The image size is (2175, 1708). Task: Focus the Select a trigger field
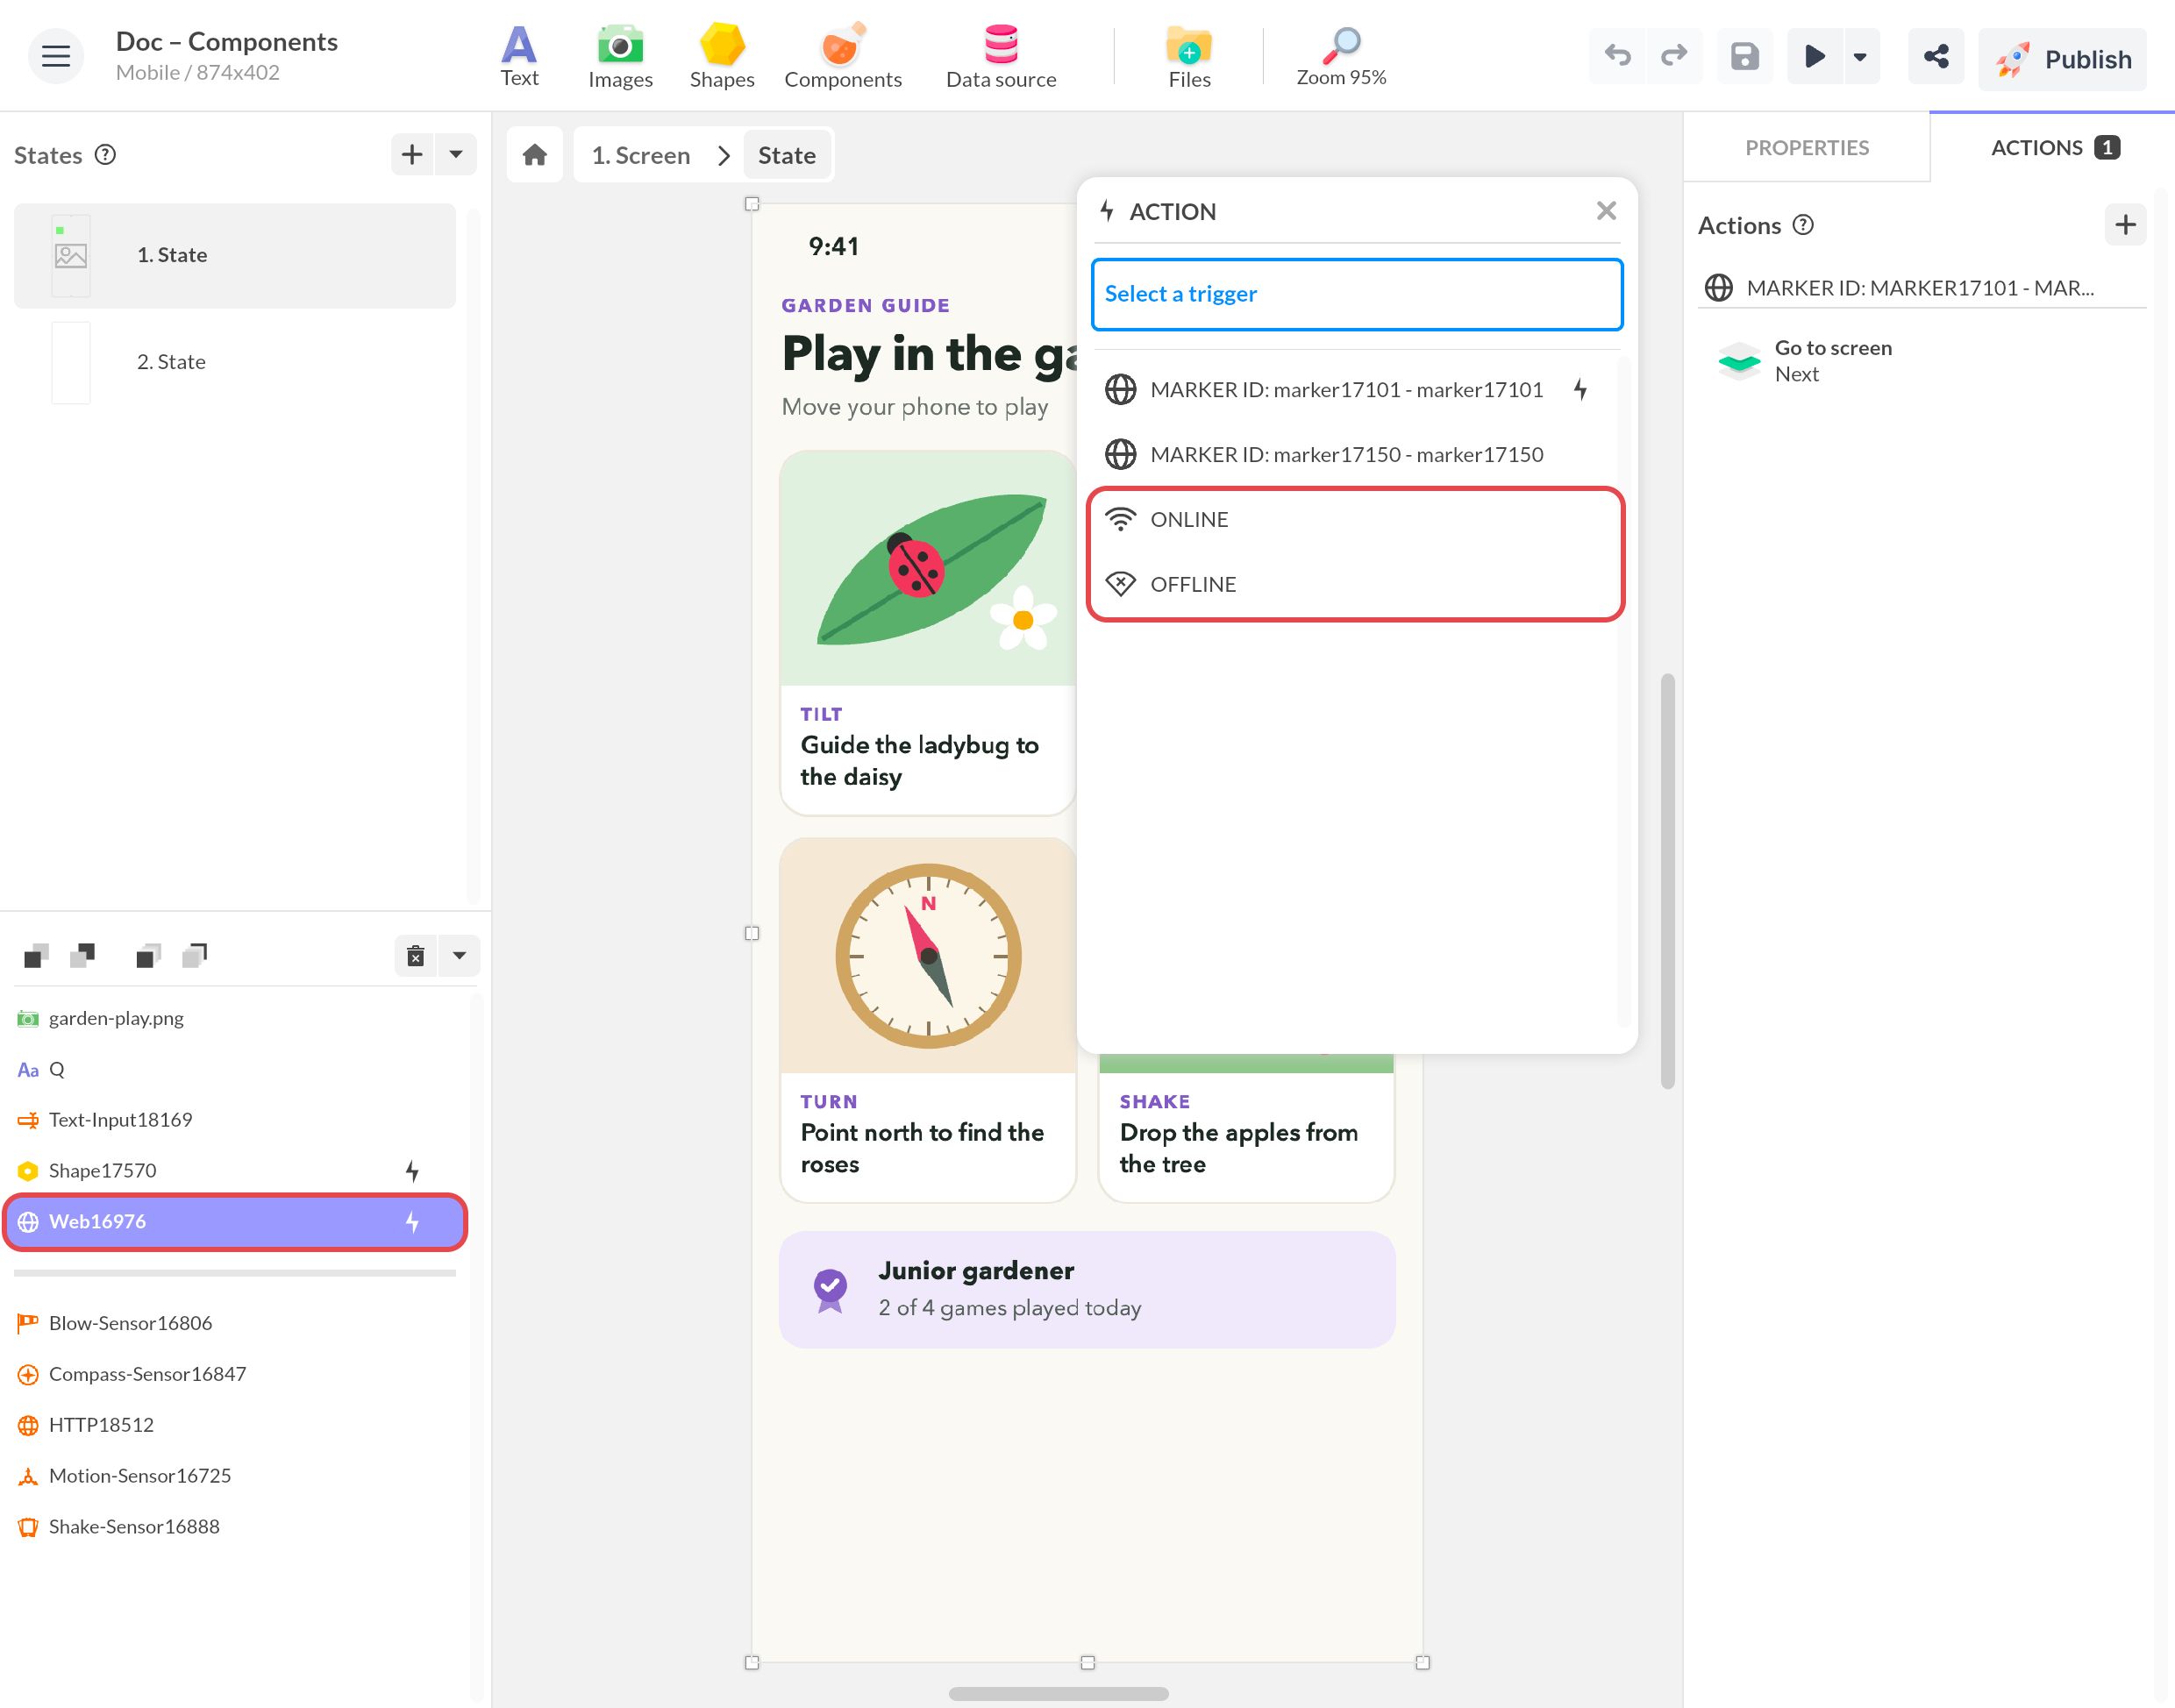(x=1357, y=294)
